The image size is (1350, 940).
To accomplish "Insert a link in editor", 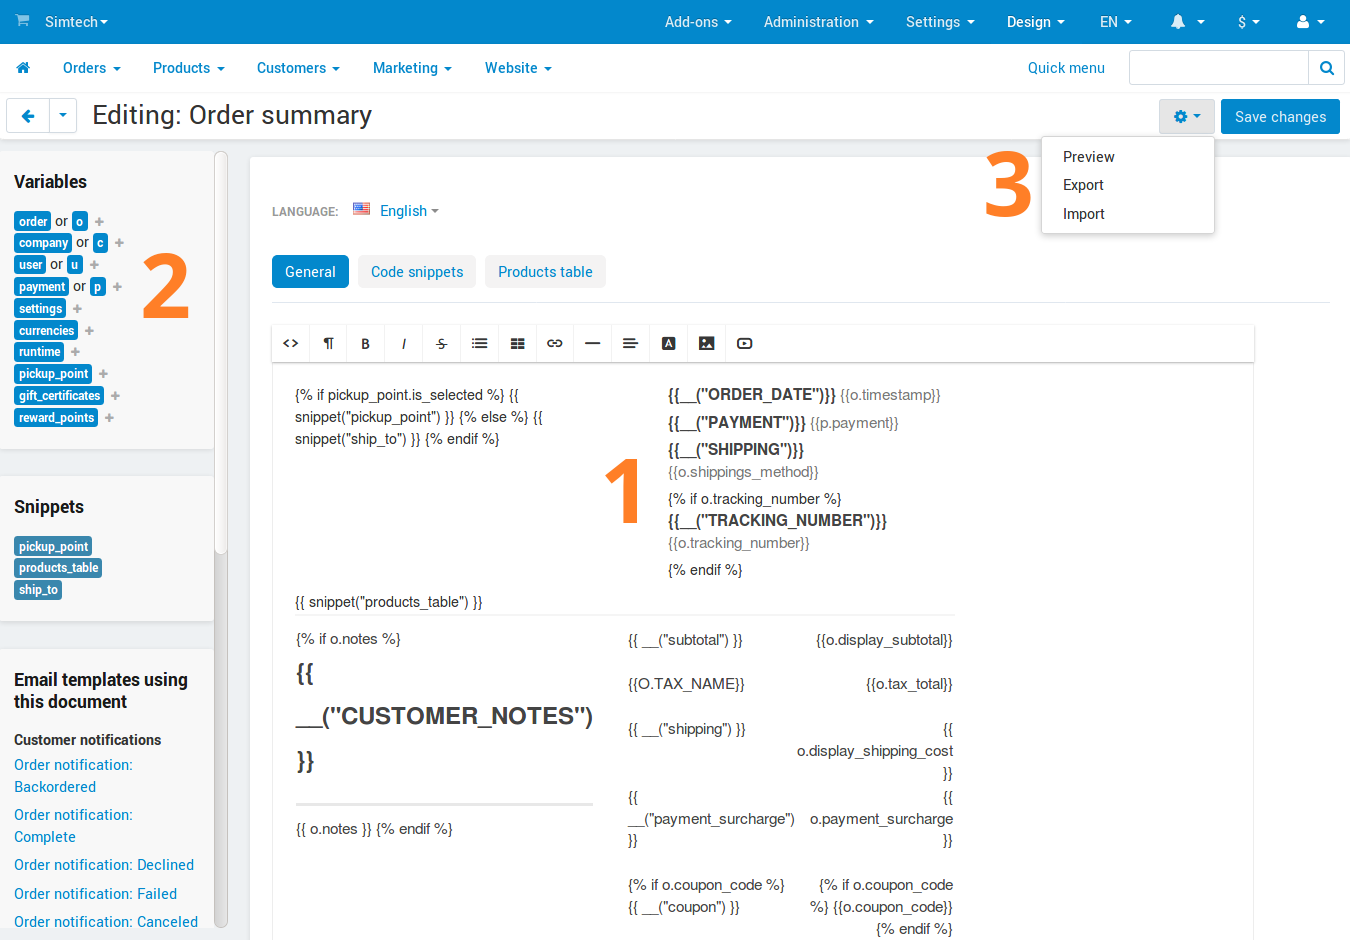I will [555, 343].
